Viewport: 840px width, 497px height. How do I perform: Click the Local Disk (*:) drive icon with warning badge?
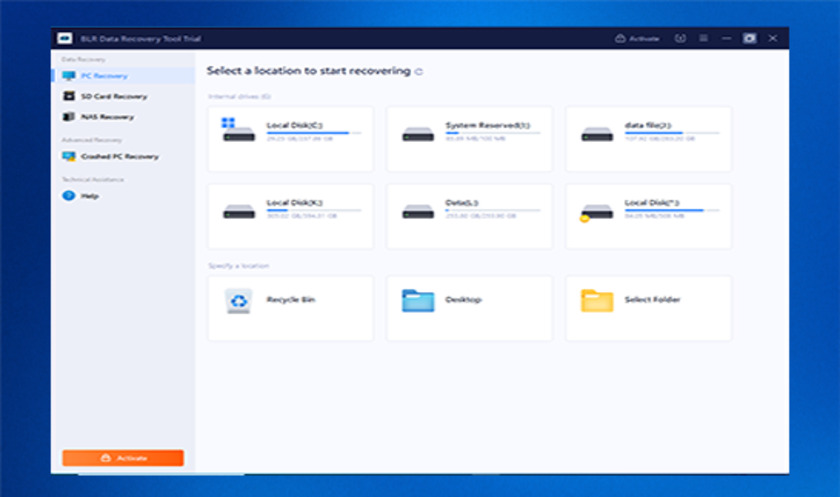pos(596,213)
